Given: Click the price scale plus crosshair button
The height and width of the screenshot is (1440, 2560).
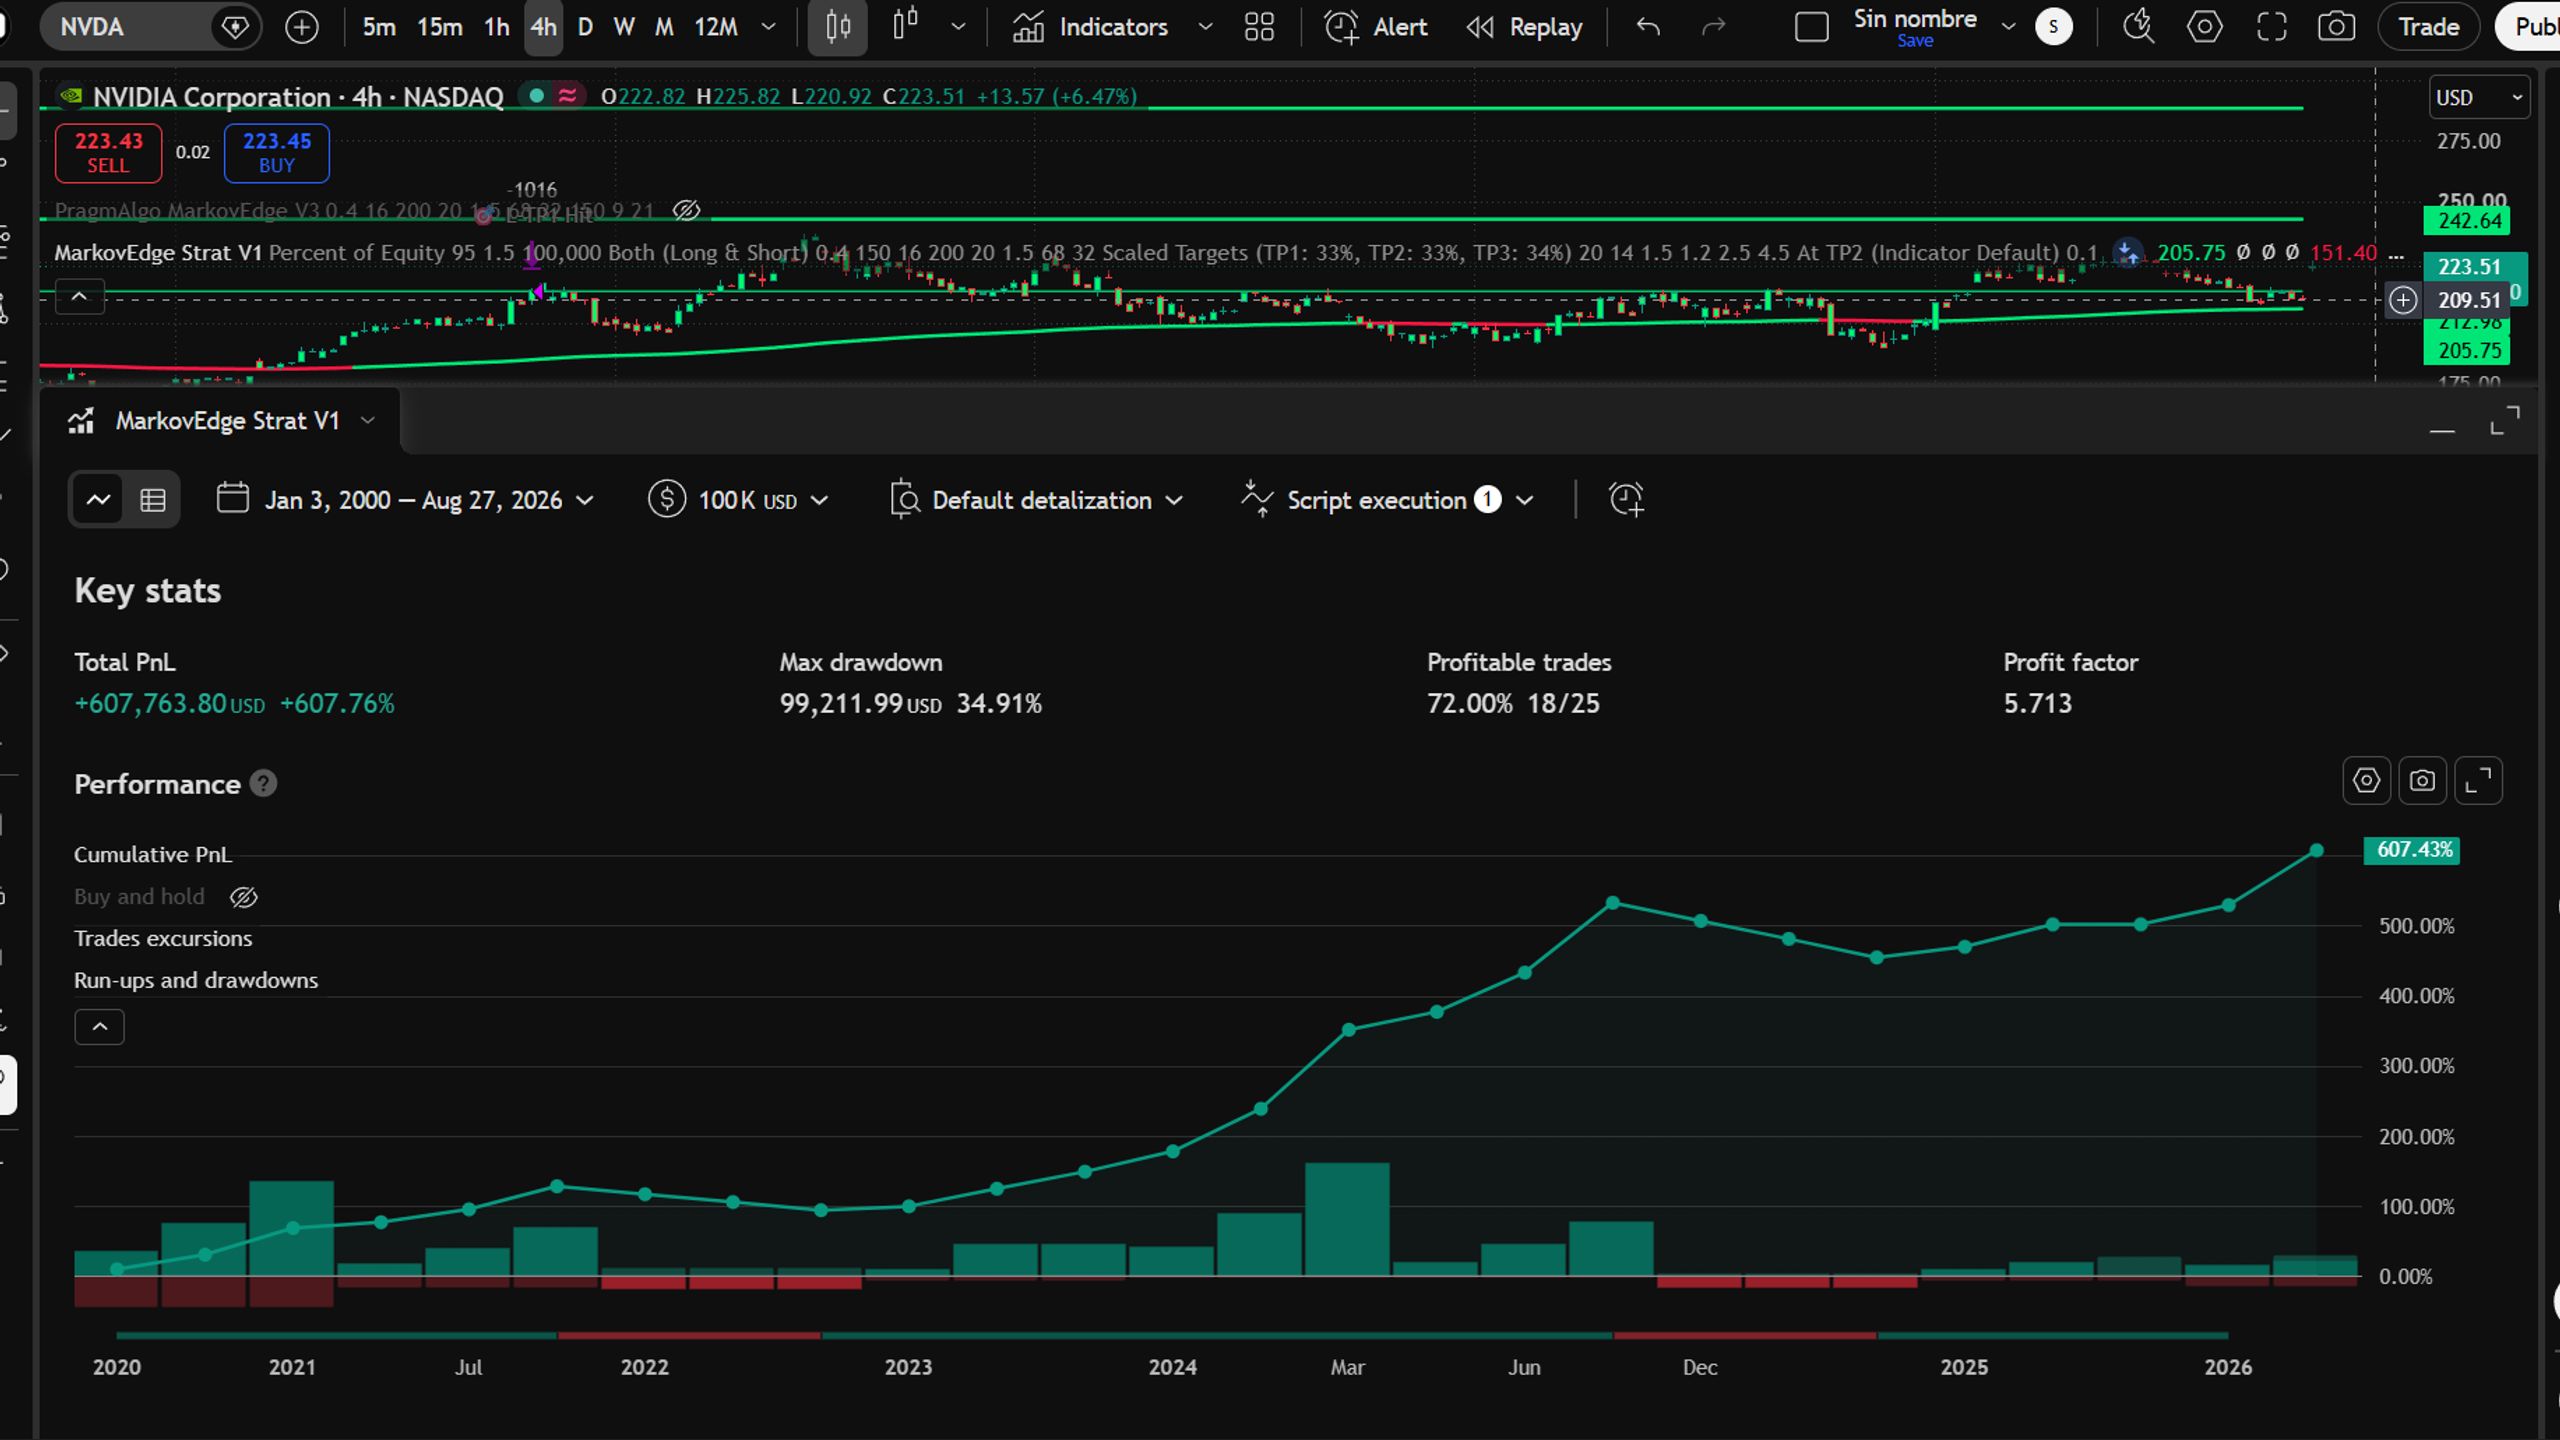Looking at the screenshot, I should point(2403,300).
